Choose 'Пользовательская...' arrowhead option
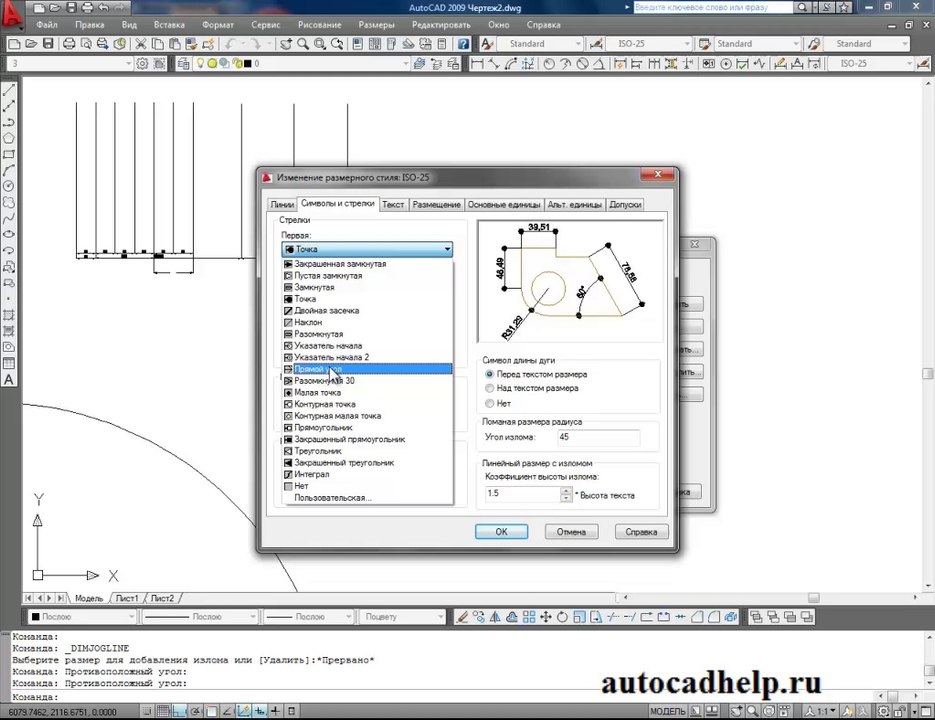The height and width of the screenshot is (720, 935). tap(367, 497)
